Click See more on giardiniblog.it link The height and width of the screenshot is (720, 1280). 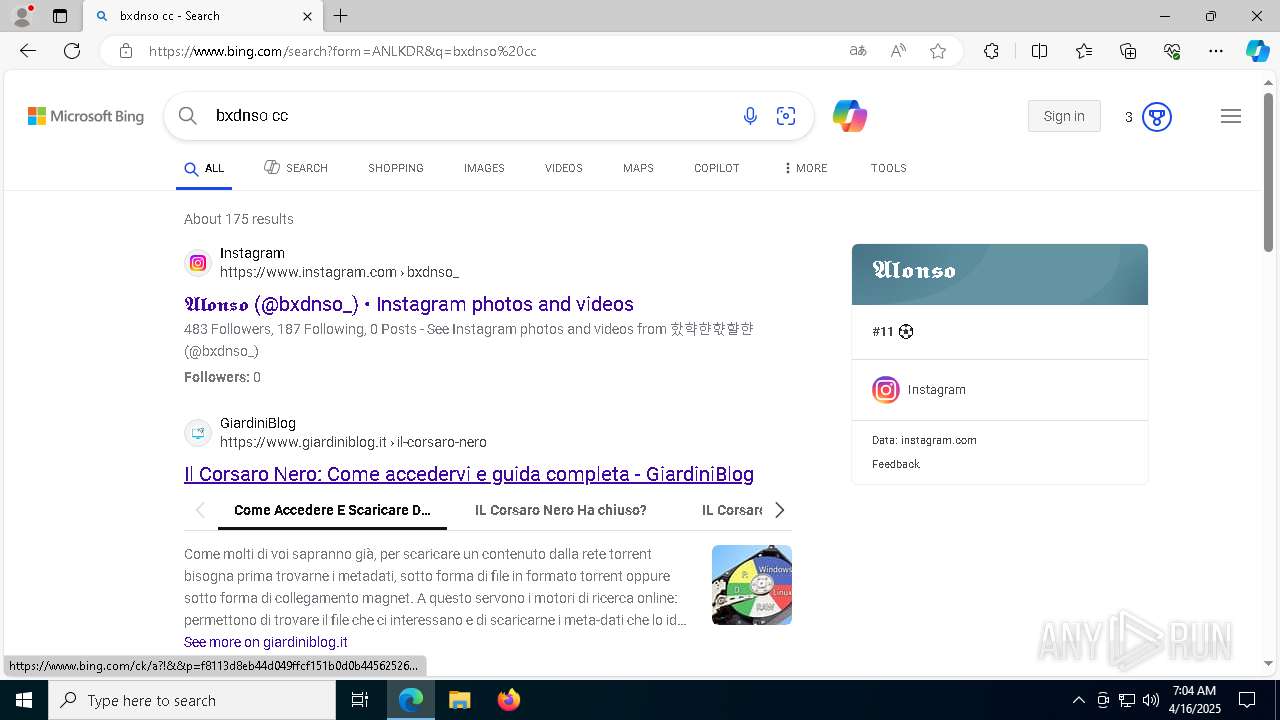tap(266, 642)
